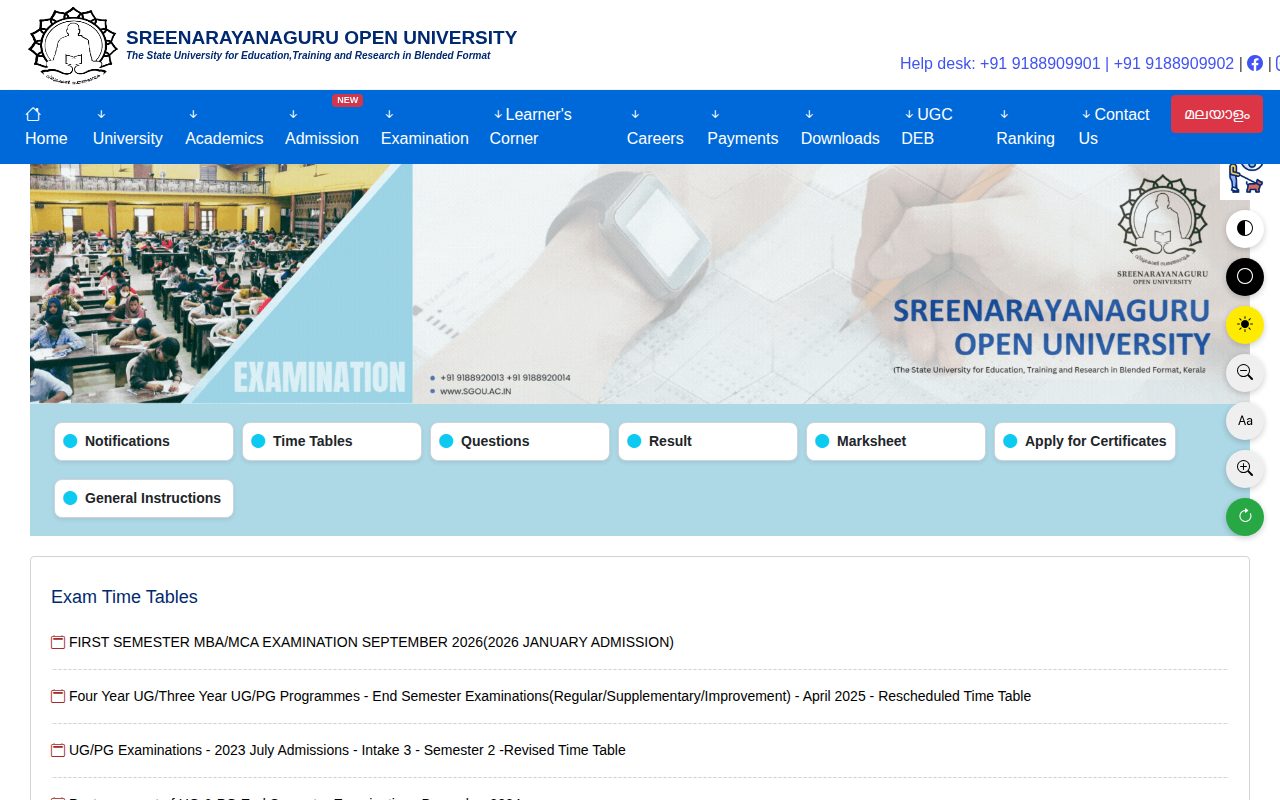Click the help desk phone number 9188909902
1280x800 pixels.
click(x=1174, y=63)
